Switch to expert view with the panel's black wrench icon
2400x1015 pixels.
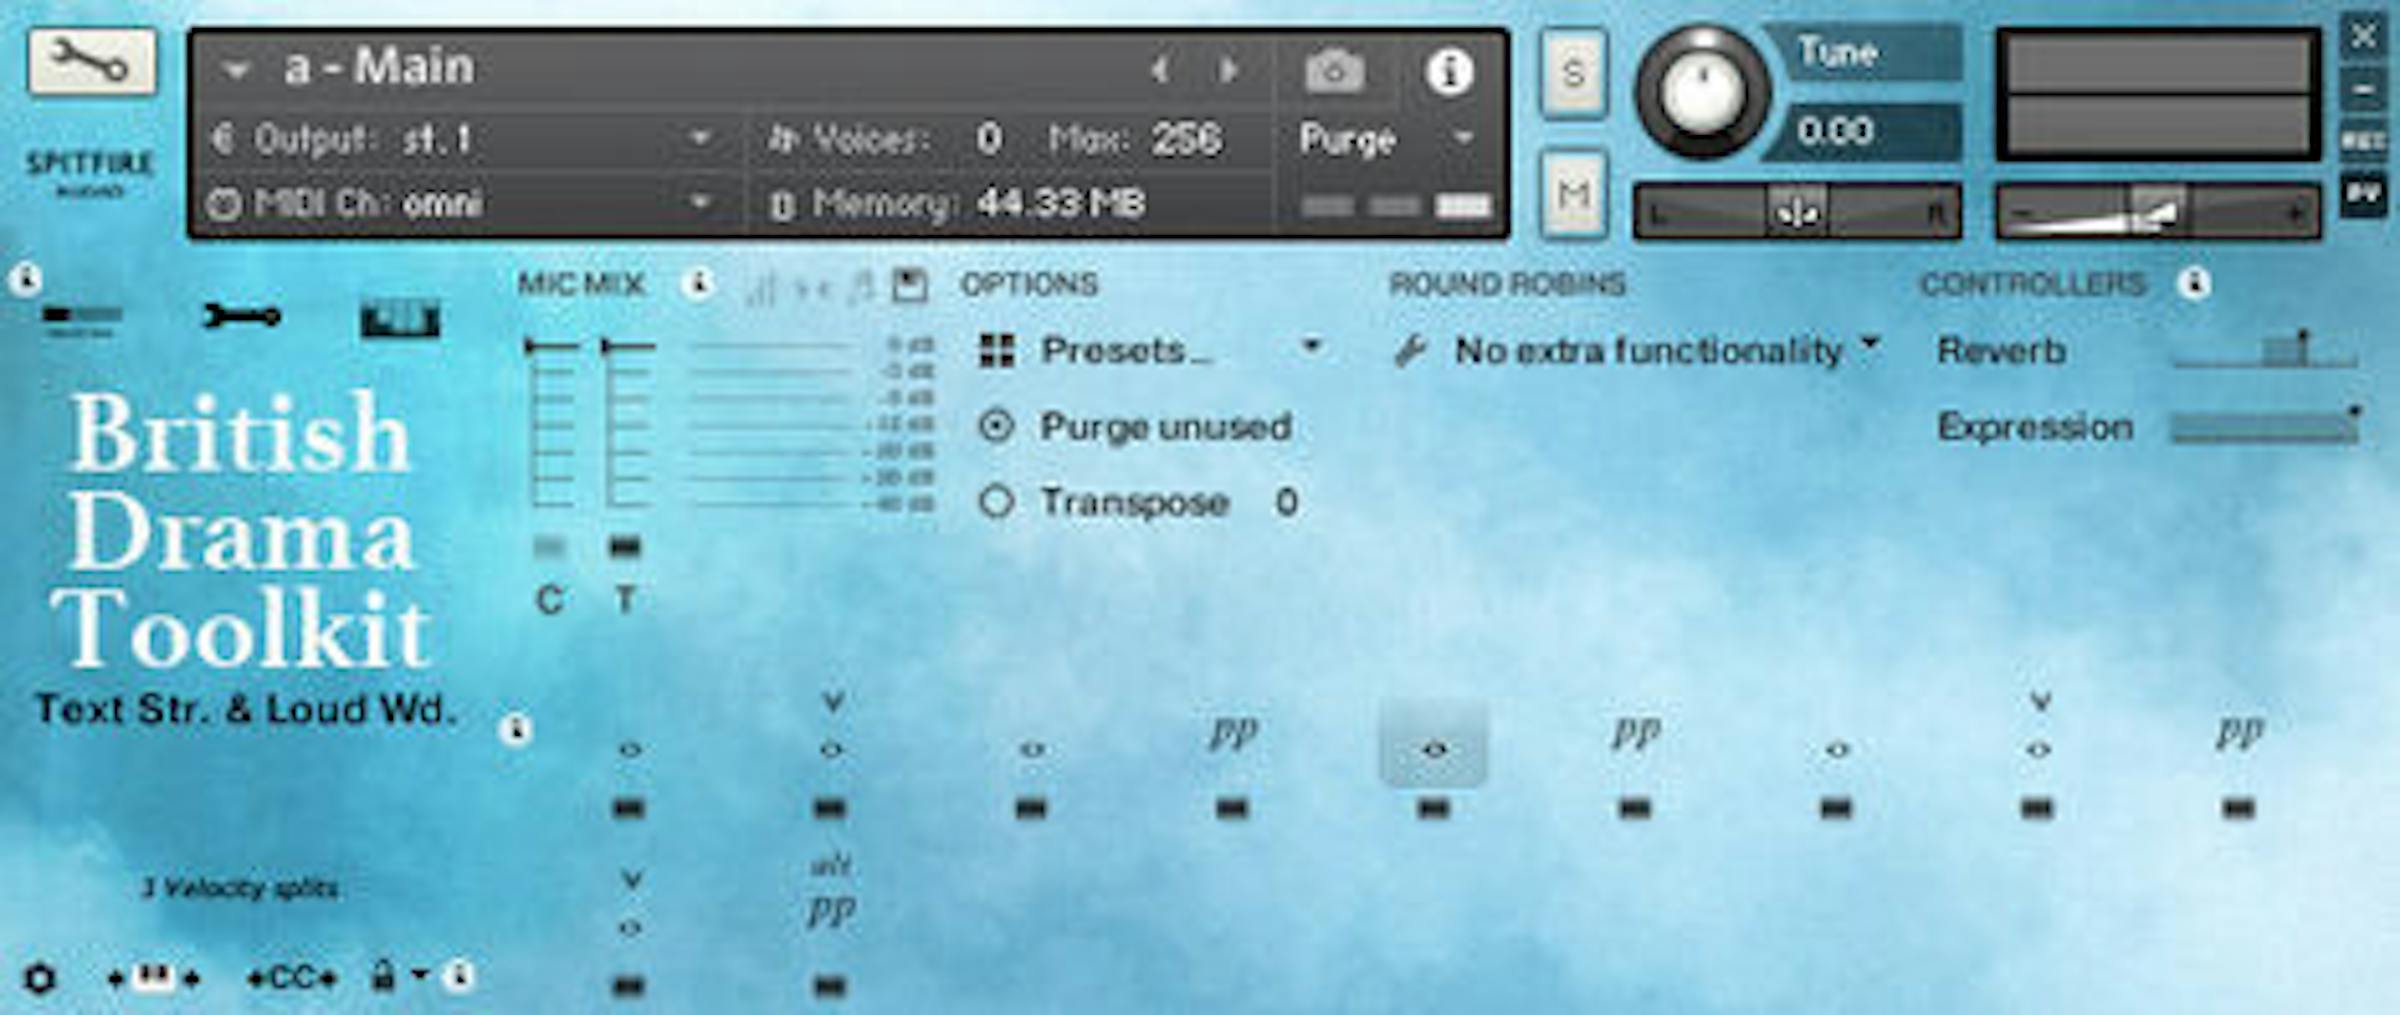[242, 317]
